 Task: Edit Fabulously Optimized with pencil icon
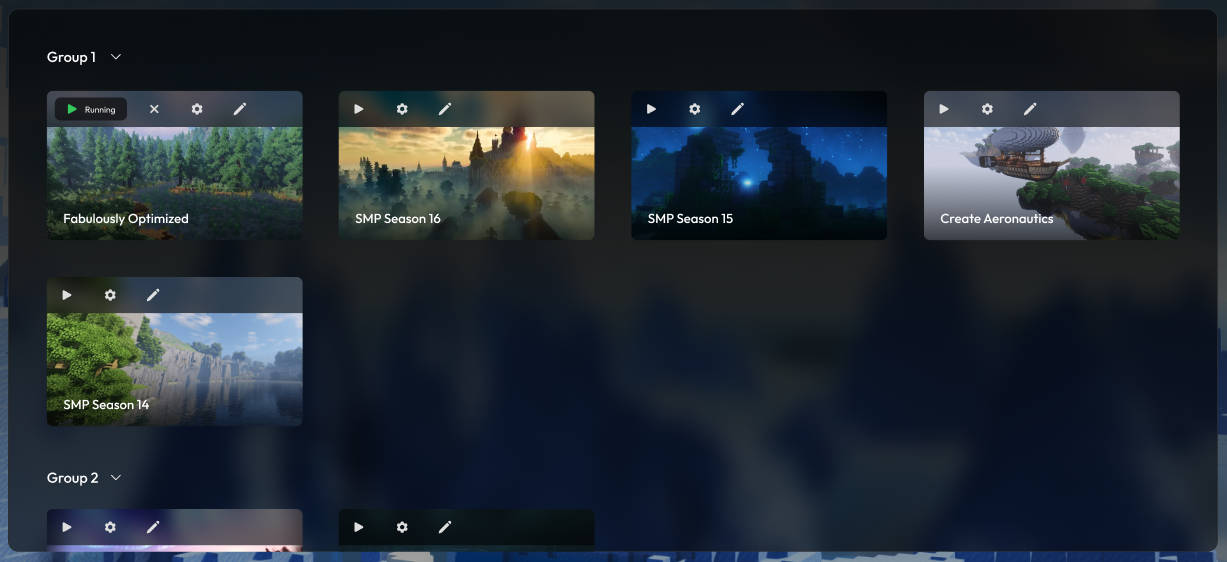click(x=240, y=109)
